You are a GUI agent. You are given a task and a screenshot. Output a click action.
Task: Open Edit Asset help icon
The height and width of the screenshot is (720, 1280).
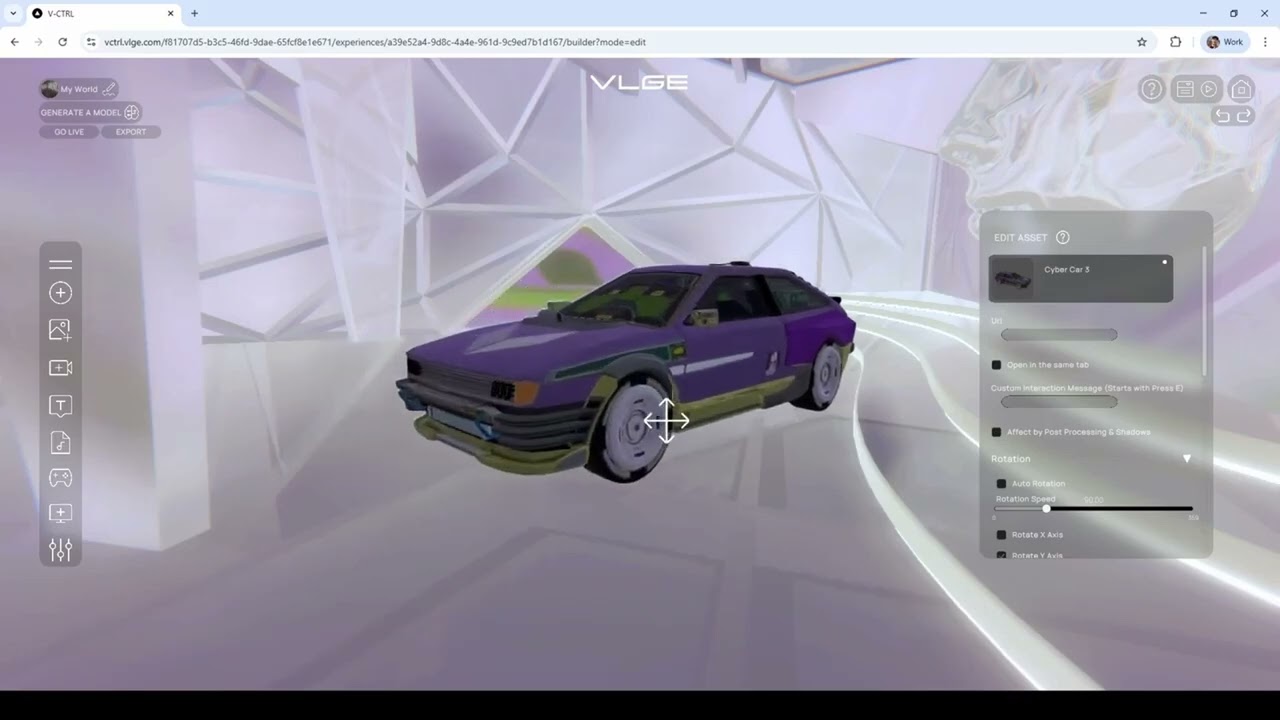coord(1062,237)
